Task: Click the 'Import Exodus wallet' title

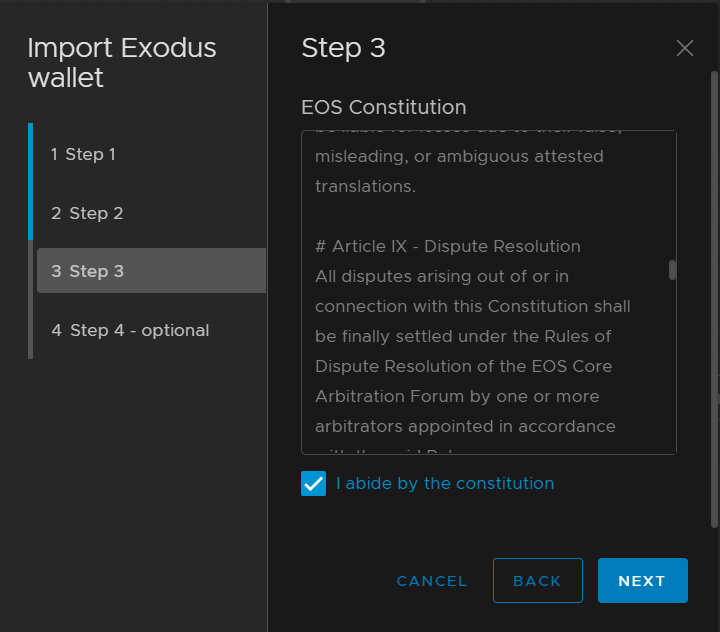Action: tap(122, 62)
